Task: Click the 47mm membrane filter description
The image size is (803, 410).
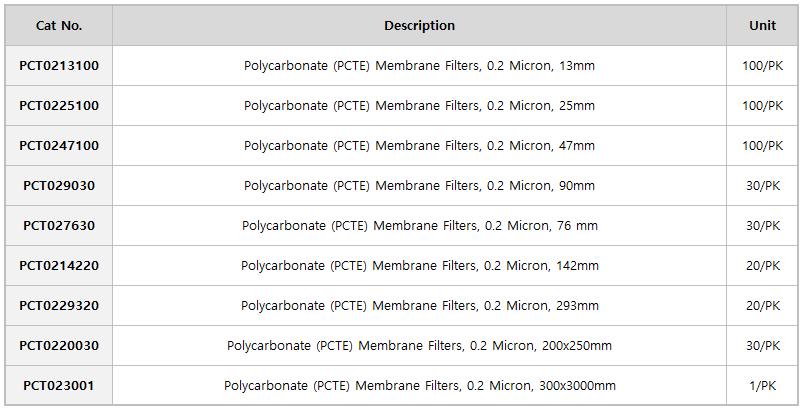Action: (419, 145)
